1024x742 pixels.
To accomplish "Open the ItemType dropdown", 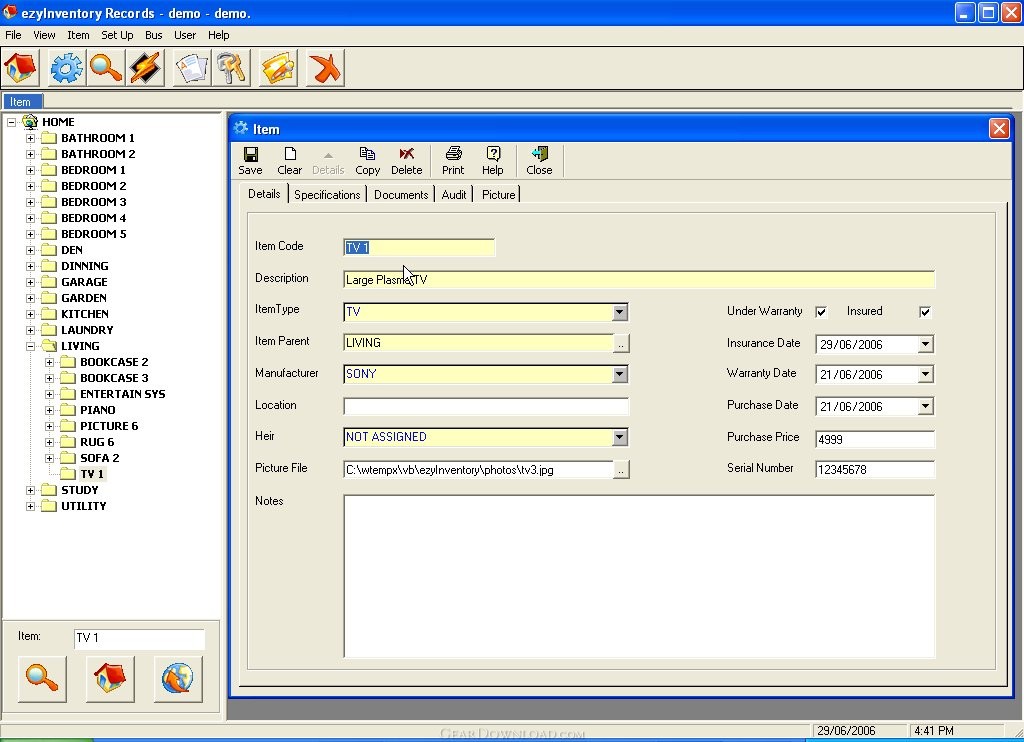I will click(x=620, y=312).
